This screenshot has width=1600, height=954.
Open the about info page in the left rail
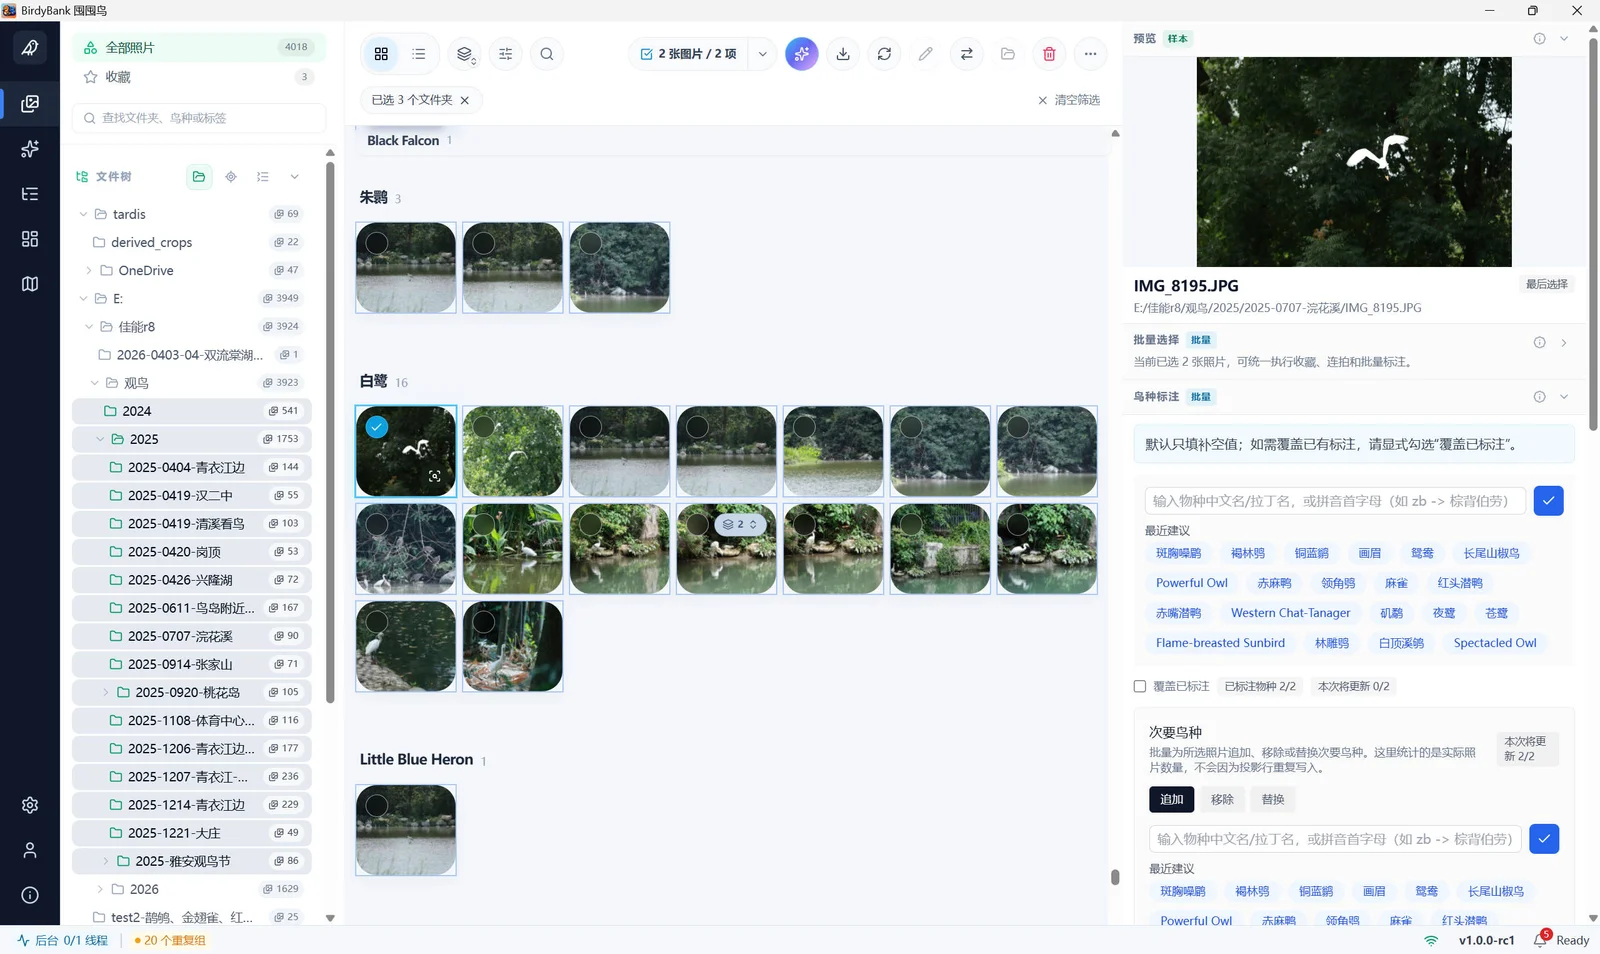point(30,895)
